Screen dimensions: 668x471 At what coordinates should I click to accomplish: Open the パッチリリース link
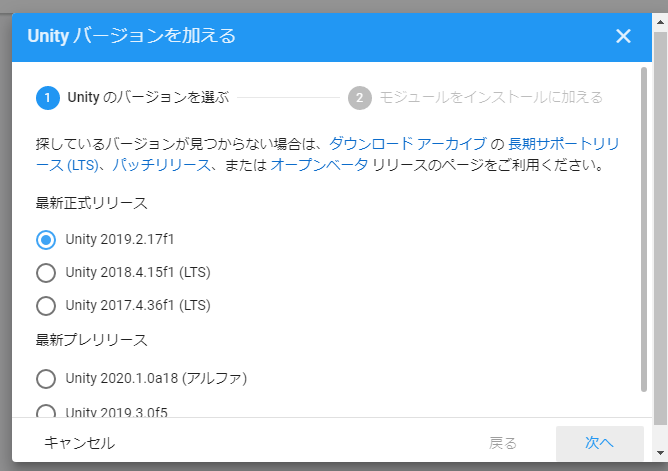click(x=161, y=165)
